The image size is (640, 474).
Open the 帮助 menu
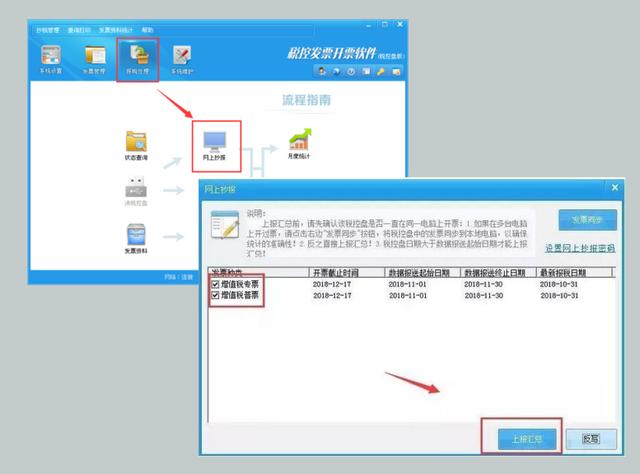click(x=147, y=30)
